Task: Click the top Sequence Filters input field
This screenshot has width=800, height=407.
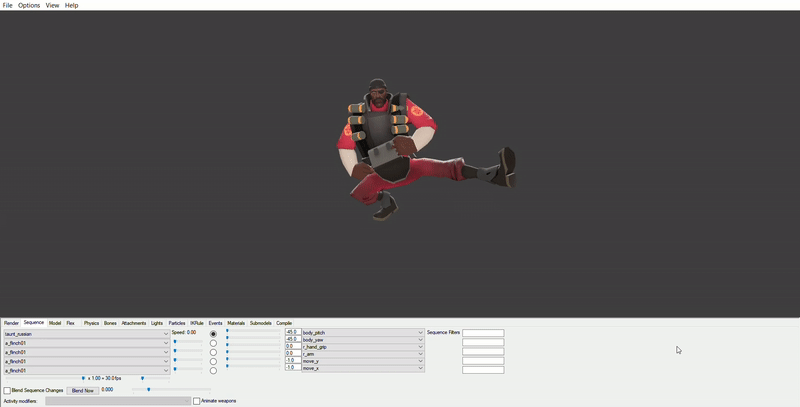Action: pyautogui.click(x=483, y=333)
